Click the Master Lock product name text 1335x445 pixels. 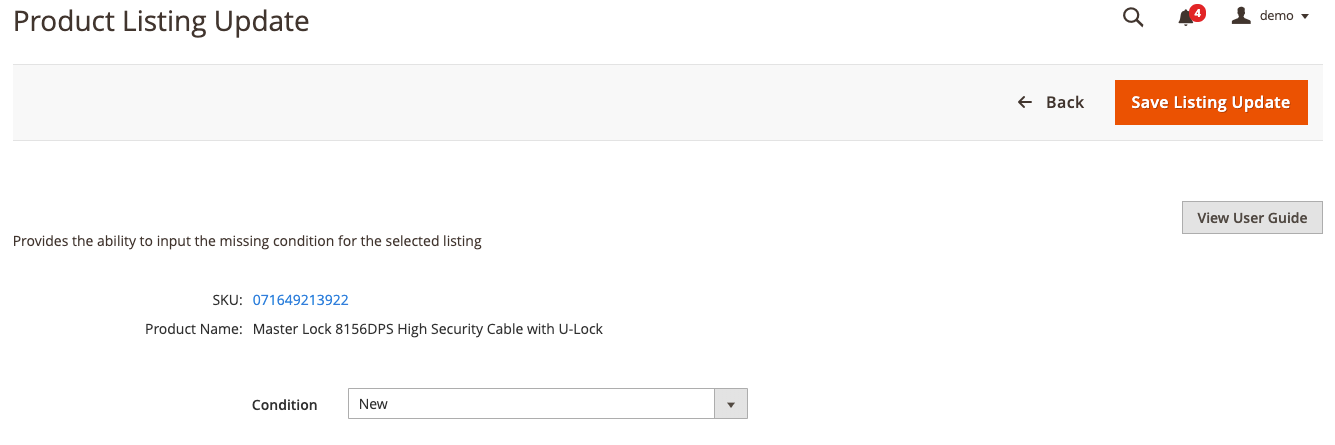[x=428, y=328]
